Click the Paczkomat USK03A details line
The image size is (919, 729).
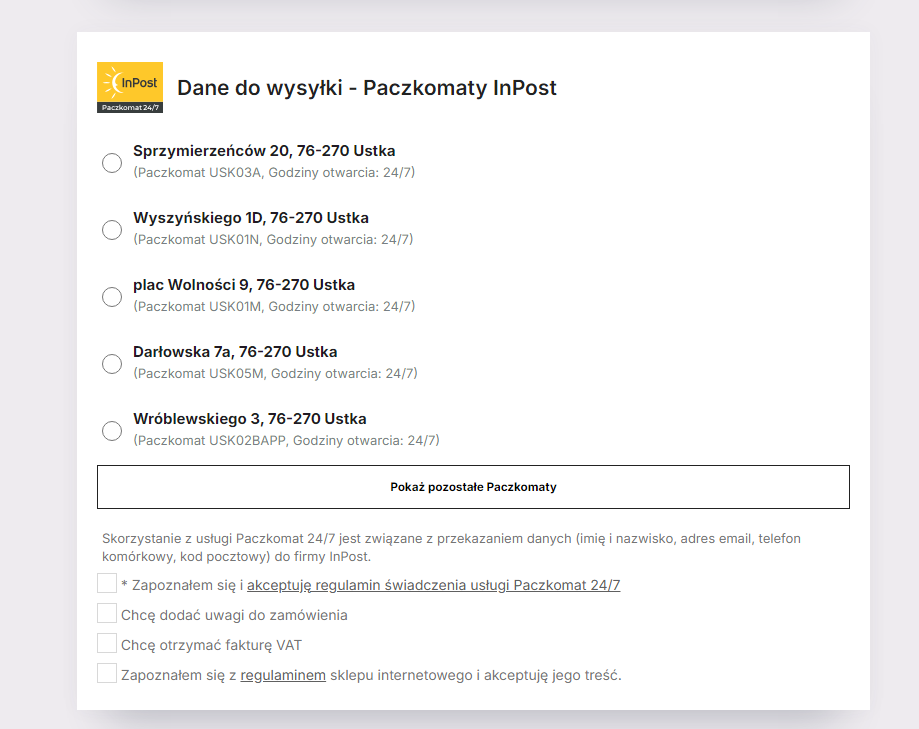[274, 172]
